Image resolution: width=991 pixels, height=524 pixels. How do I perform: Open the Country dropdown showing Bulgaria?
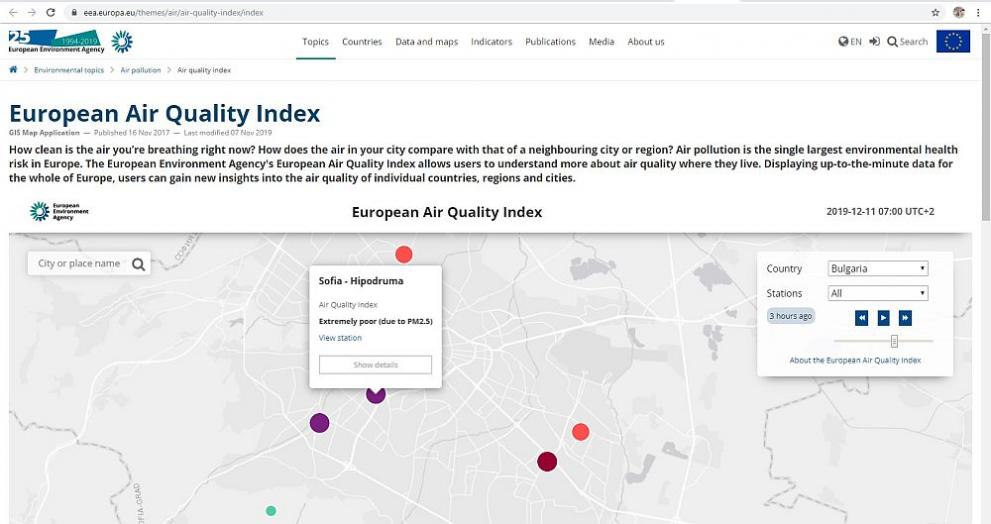(878, 269)
